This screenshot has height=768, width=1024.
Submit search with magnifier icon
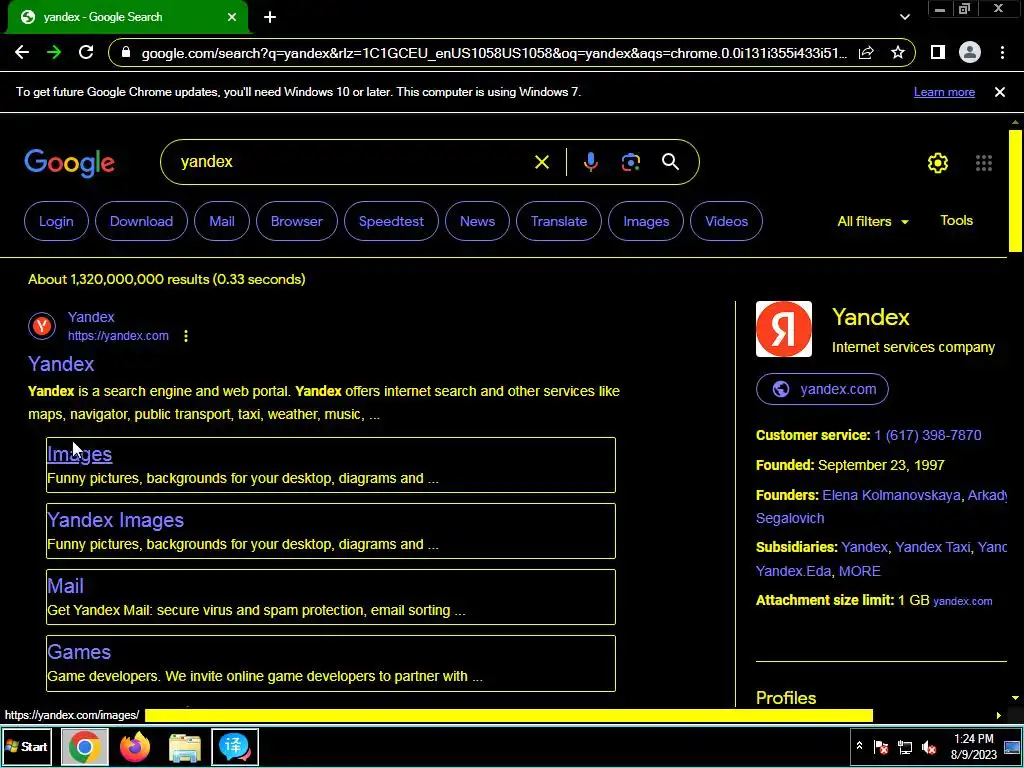point(670,162)
